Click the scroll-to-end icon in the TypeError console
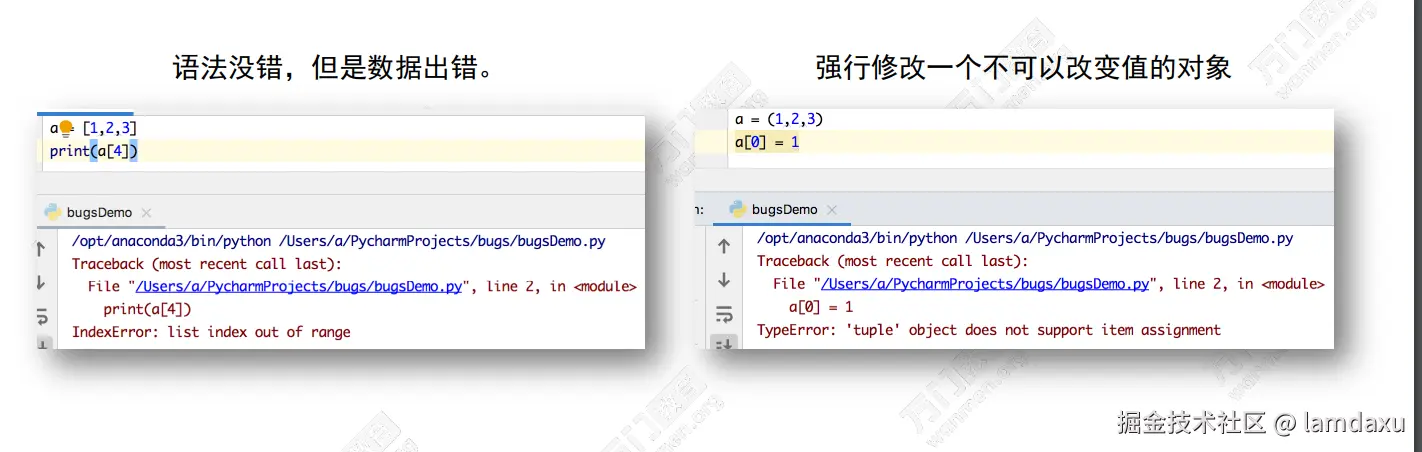Screen dimensions: 1422x452 (724, 342)
